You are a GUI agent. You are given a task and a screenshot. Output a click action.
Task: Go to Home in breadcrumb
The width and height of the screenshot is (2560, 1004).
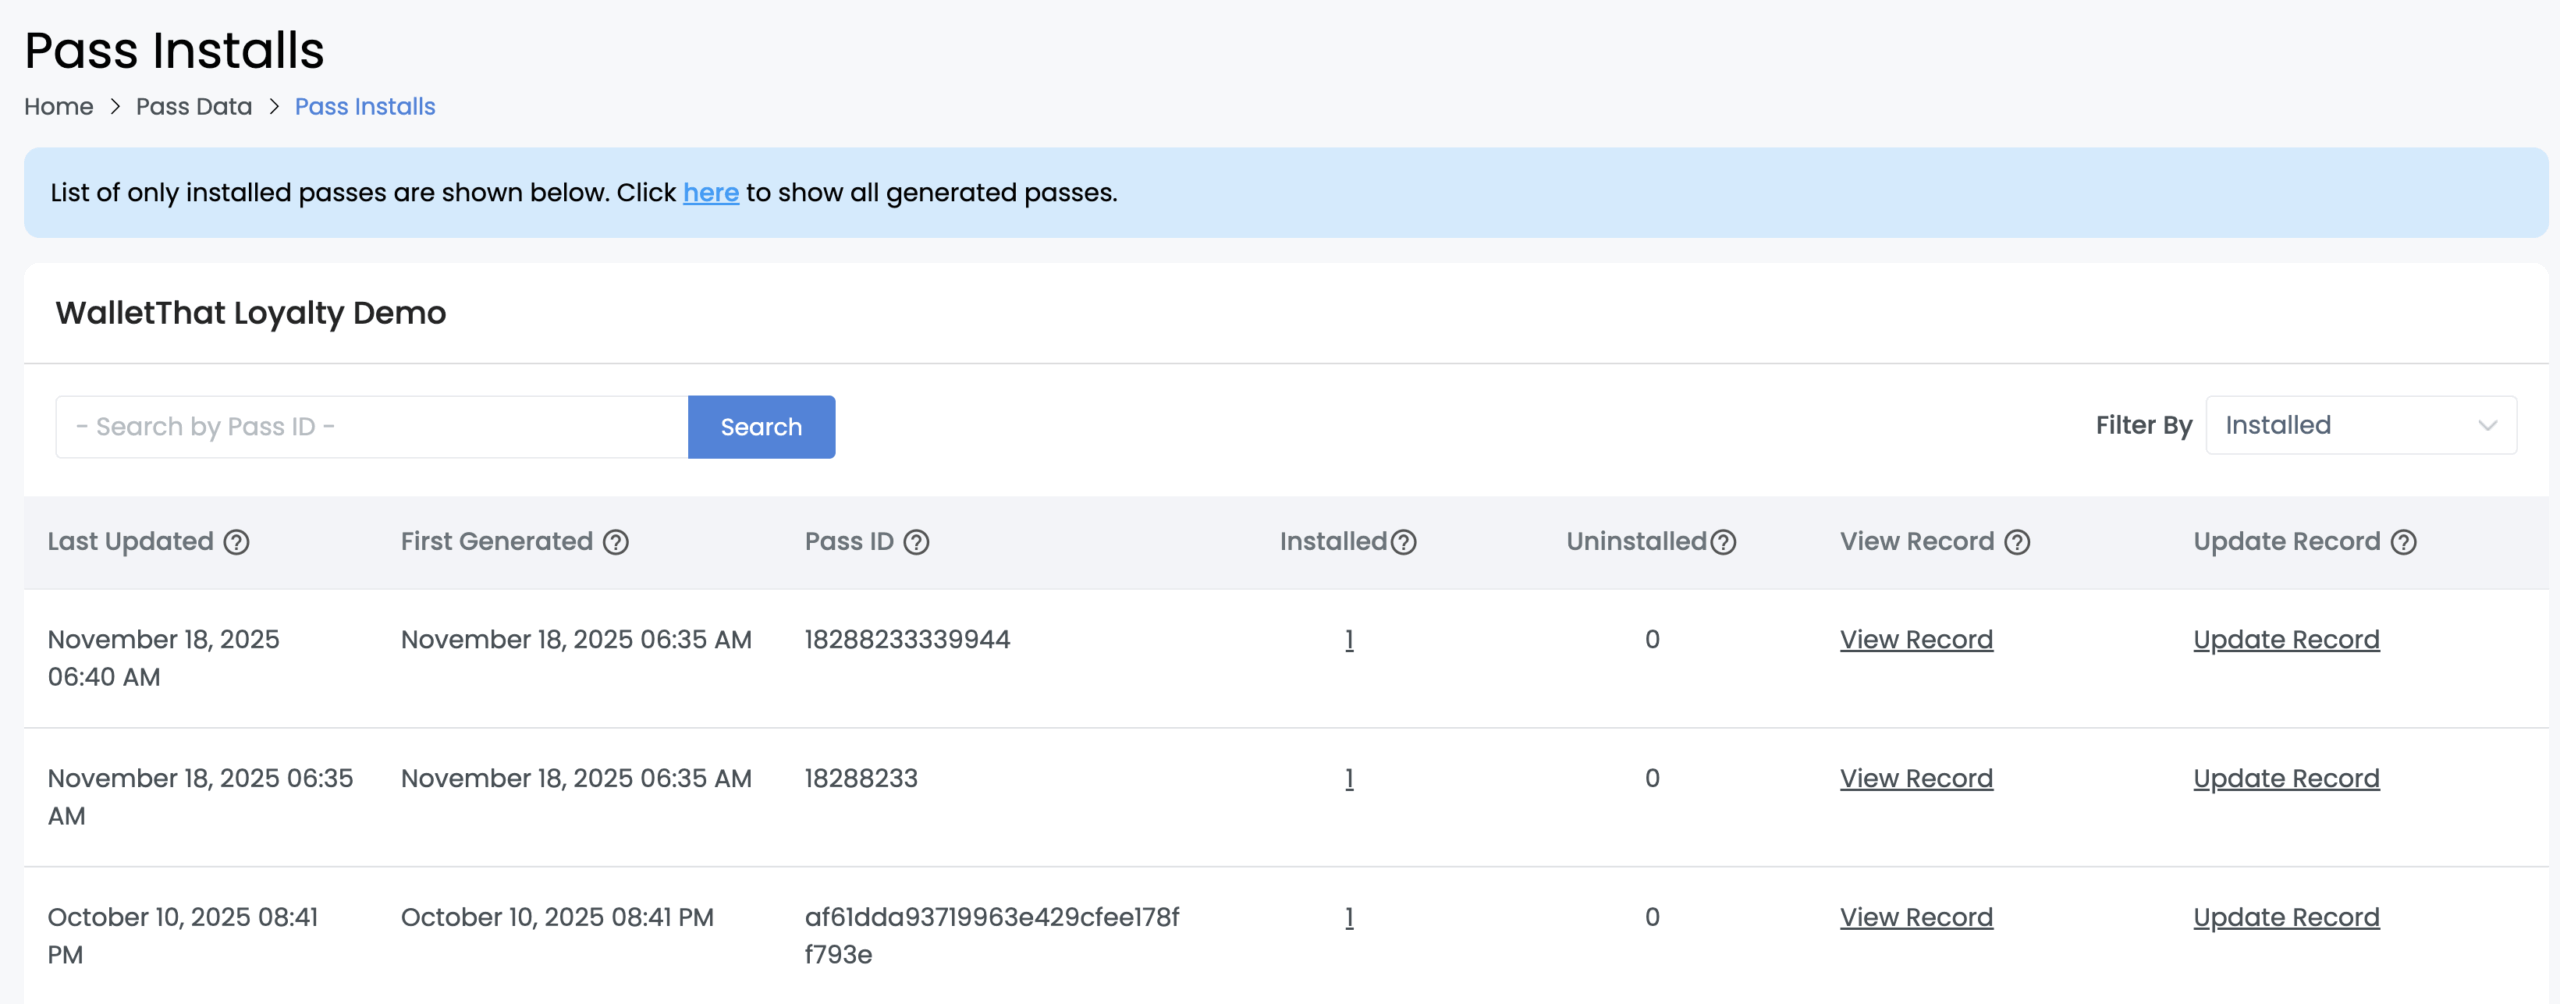[58, 107]
